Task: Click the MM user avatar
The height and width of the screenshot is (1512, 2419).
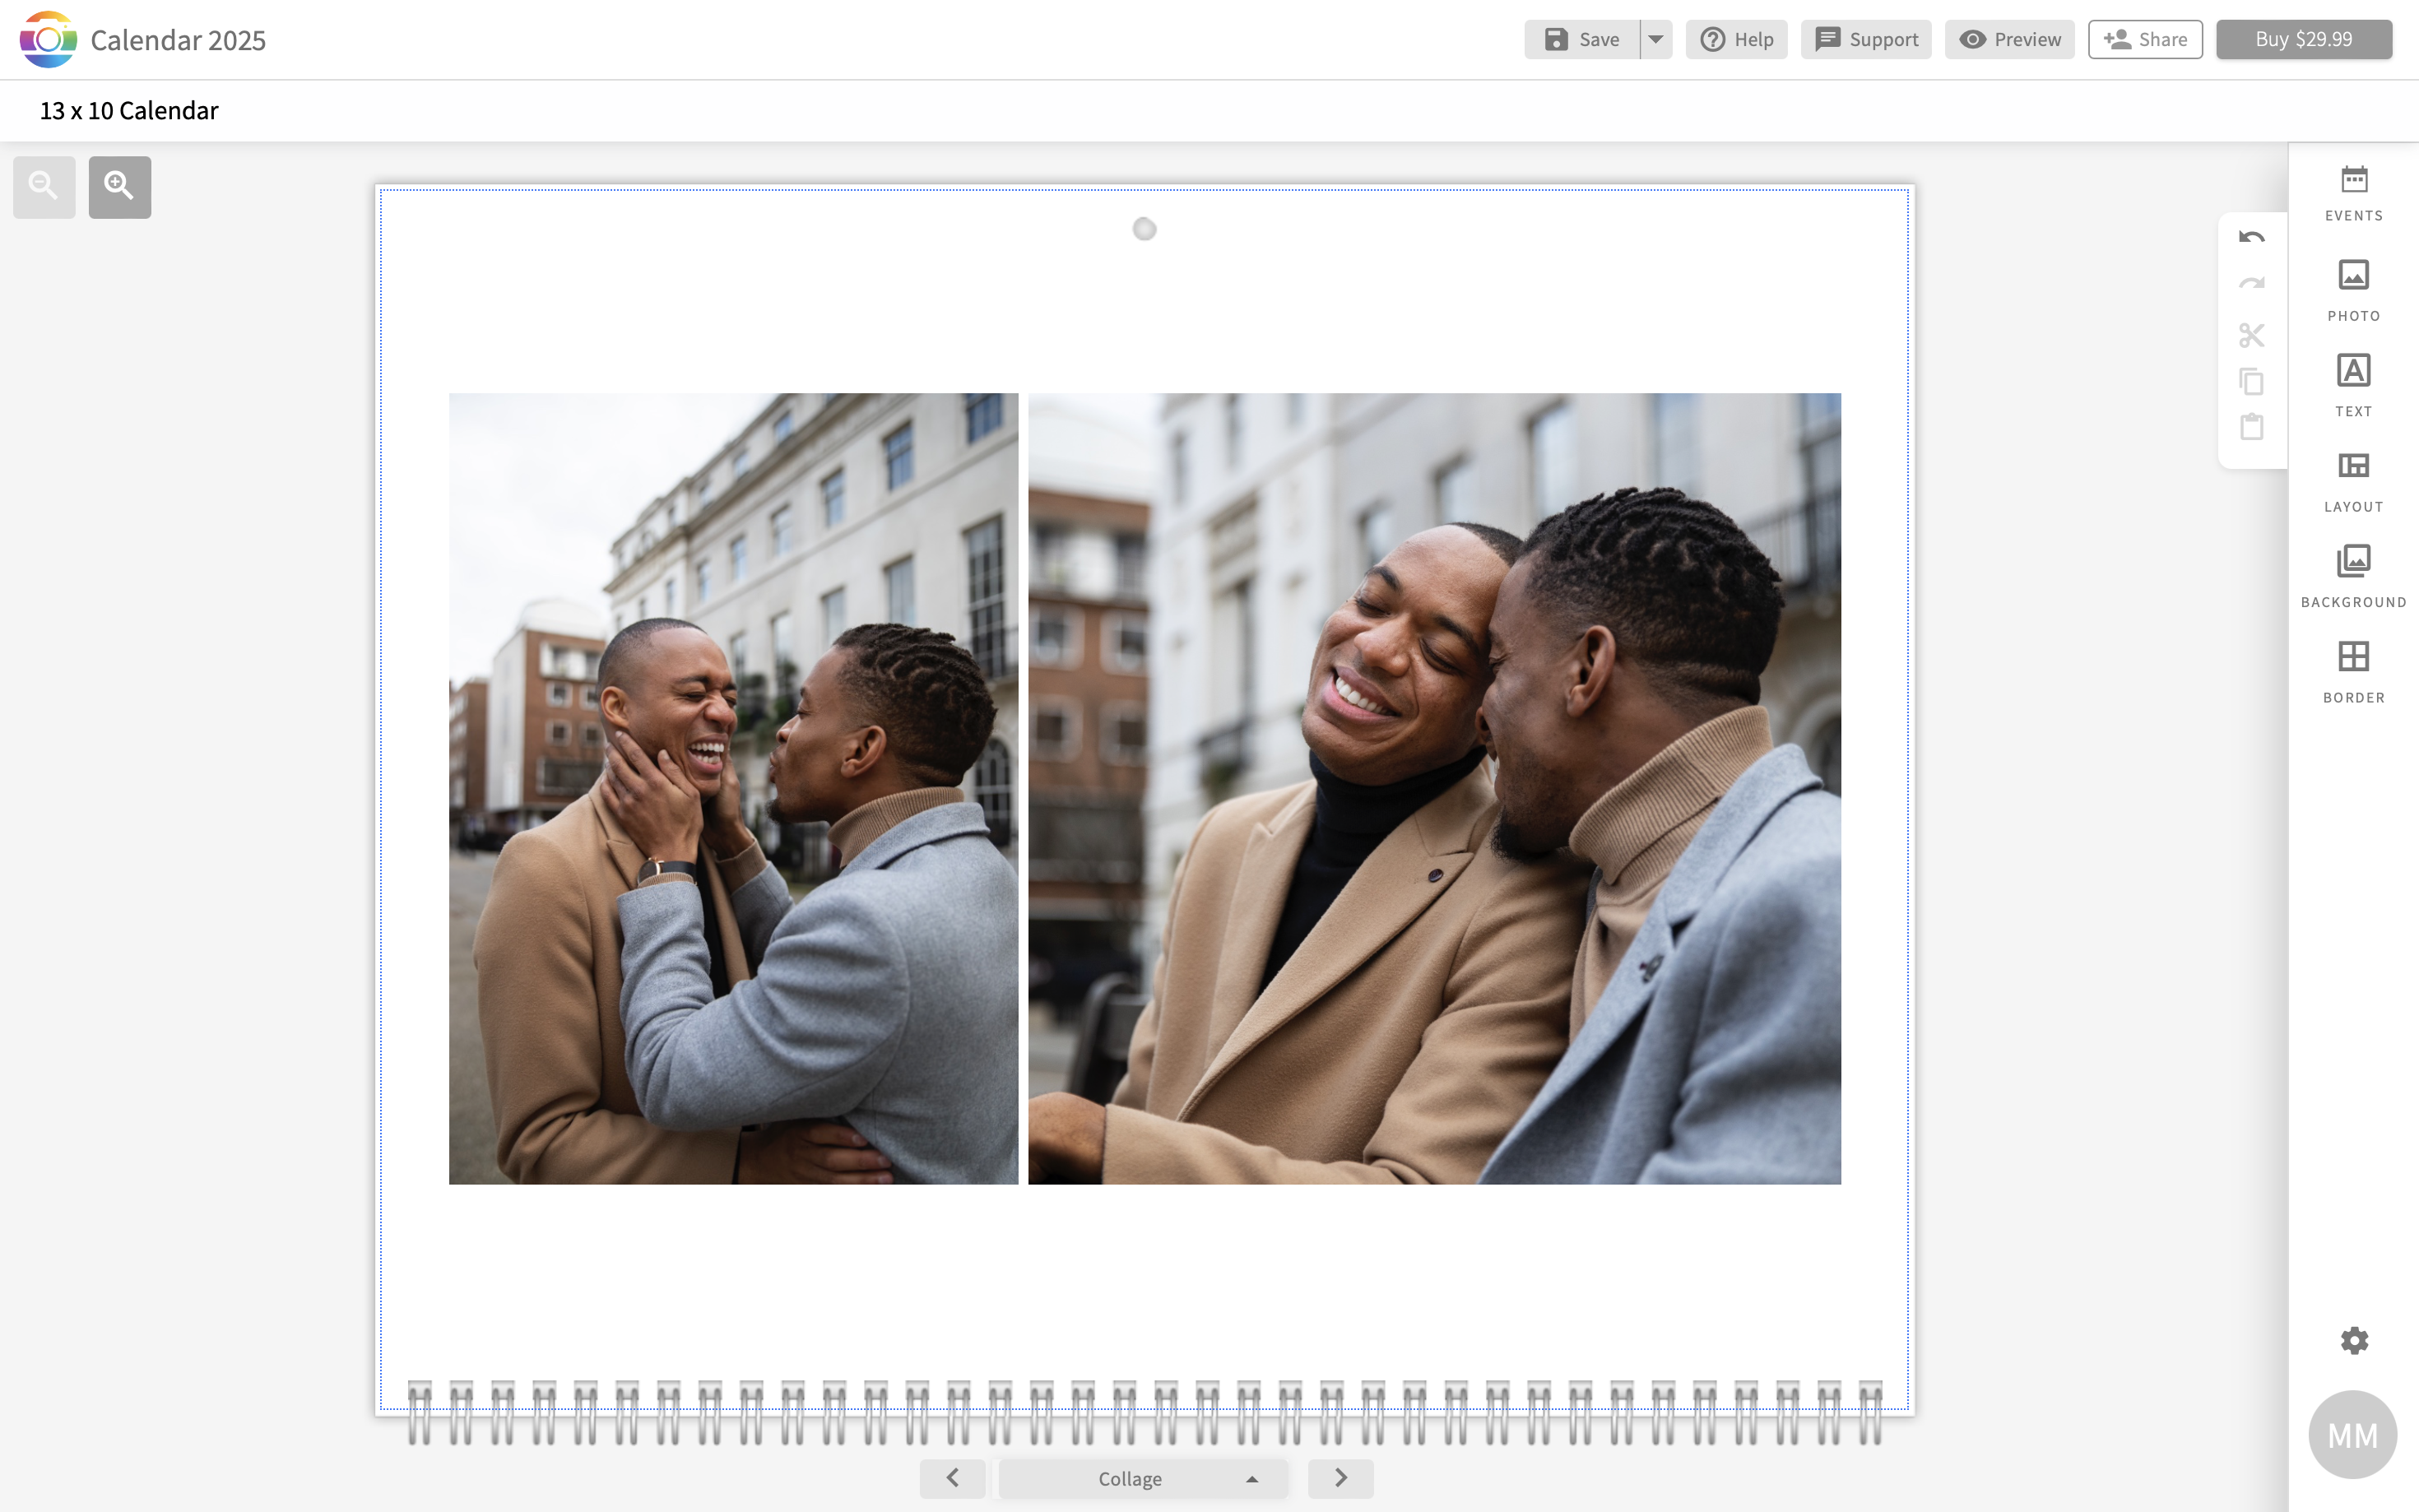Action: coord(2352,1435)
